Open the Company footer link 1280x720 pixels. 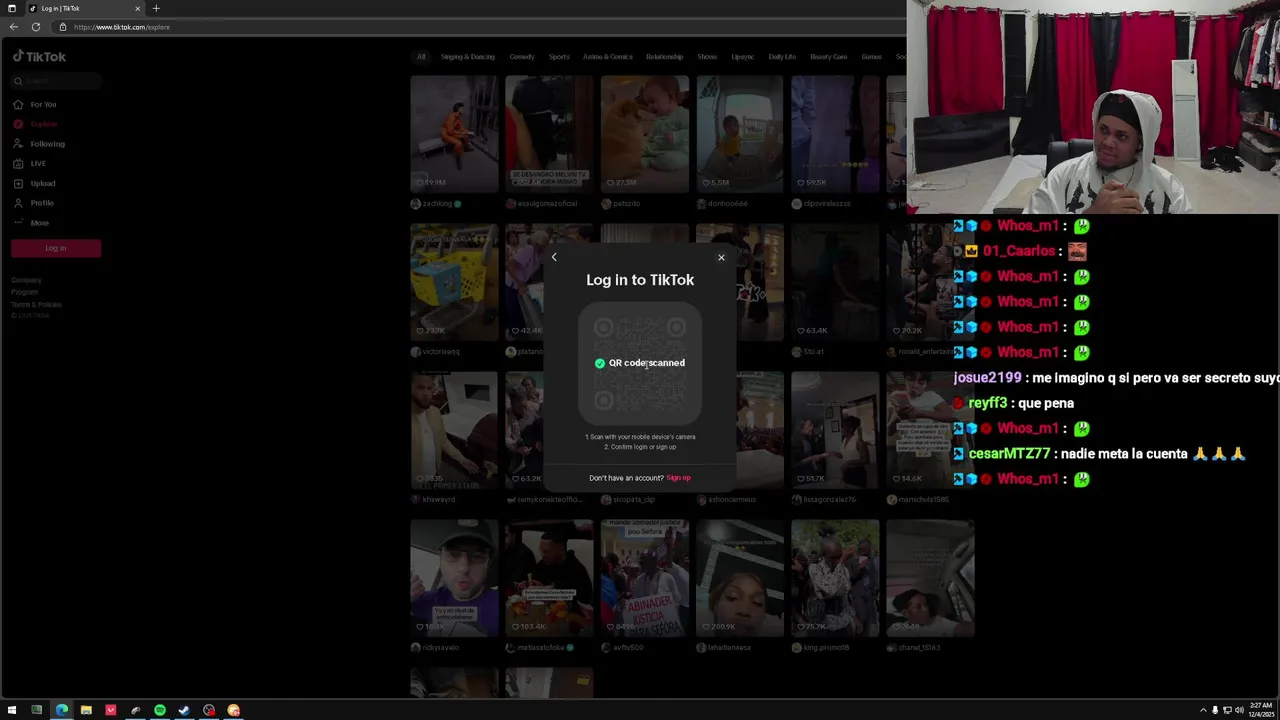26,280
